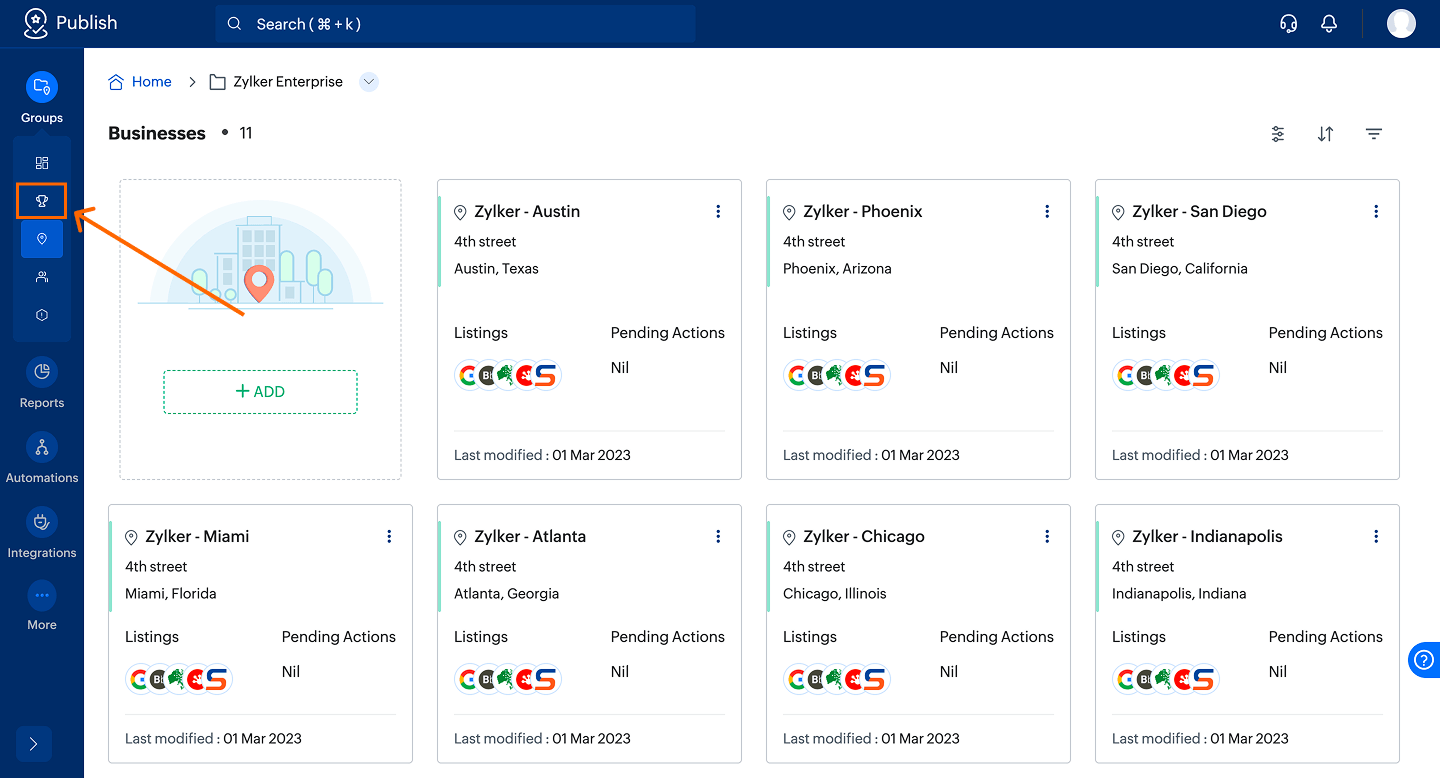Open Zylker - Austin three-dot menu
This screenshot has height=778, width=1440.
coord(718,212)
